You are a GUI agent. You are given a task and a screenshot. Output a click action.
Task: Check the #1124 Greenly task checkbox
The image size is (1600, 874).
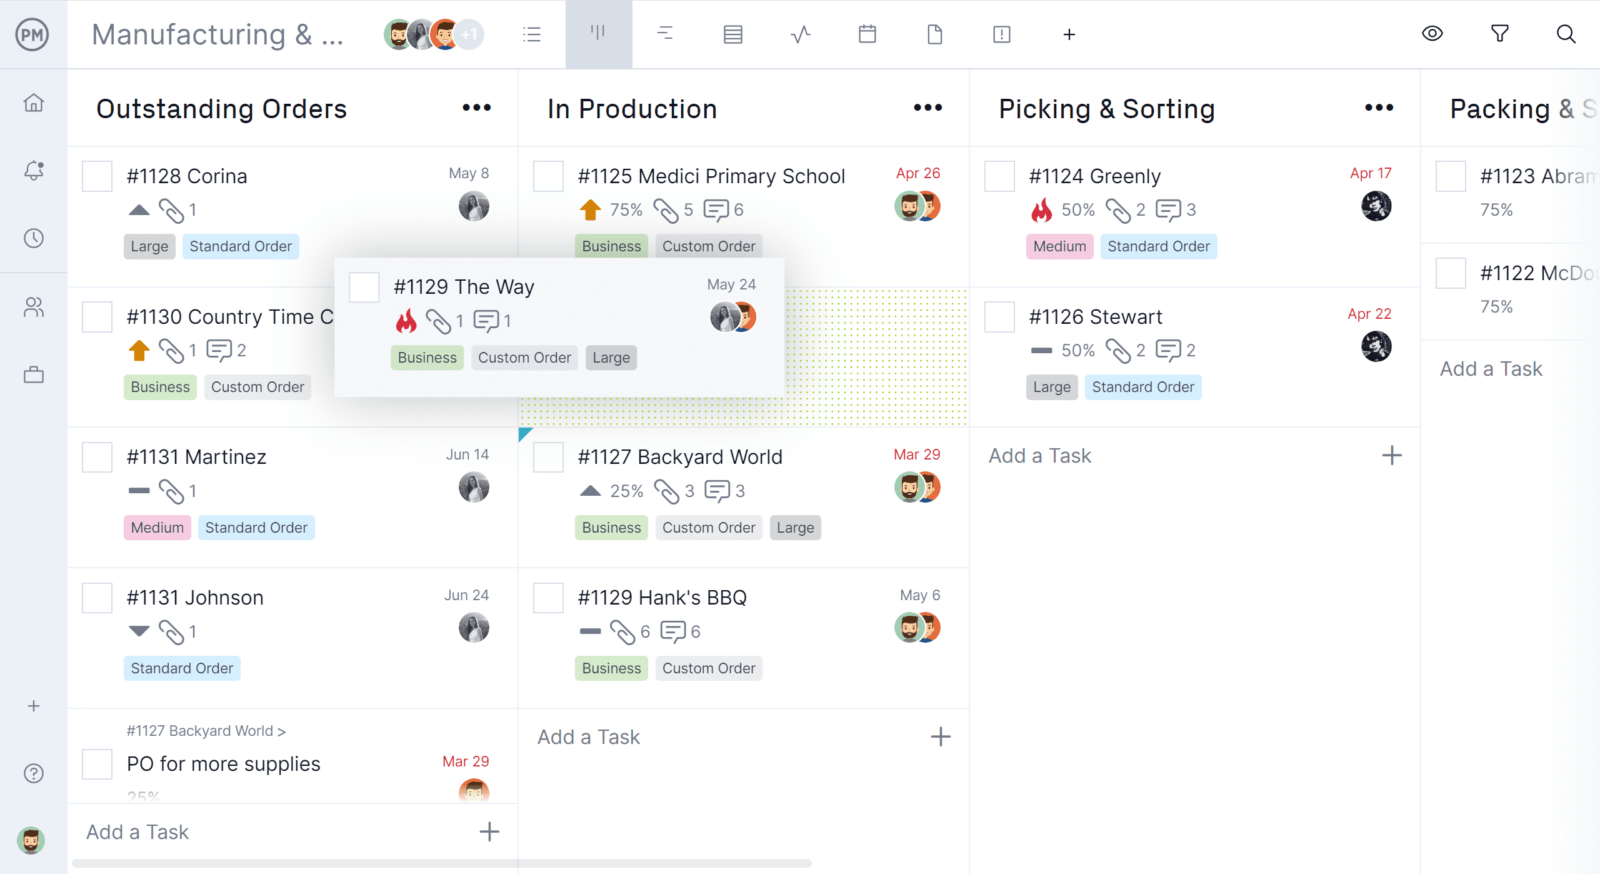click(999, 175)
